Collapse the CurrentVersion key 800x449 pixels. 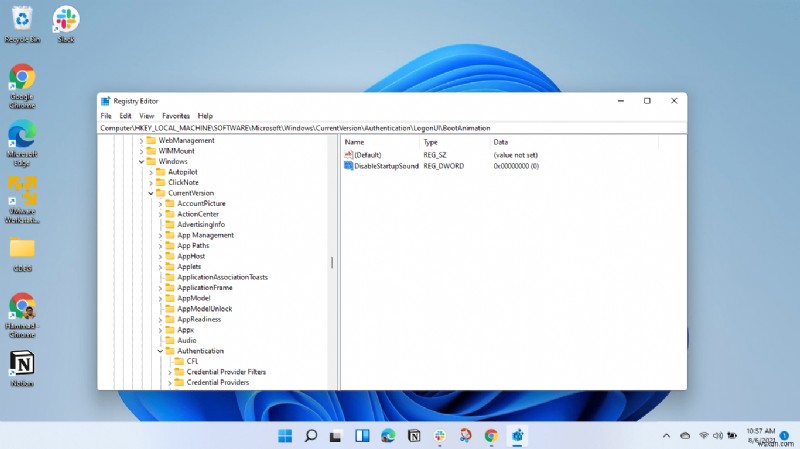pyautogui.click(x=151, y=193)
